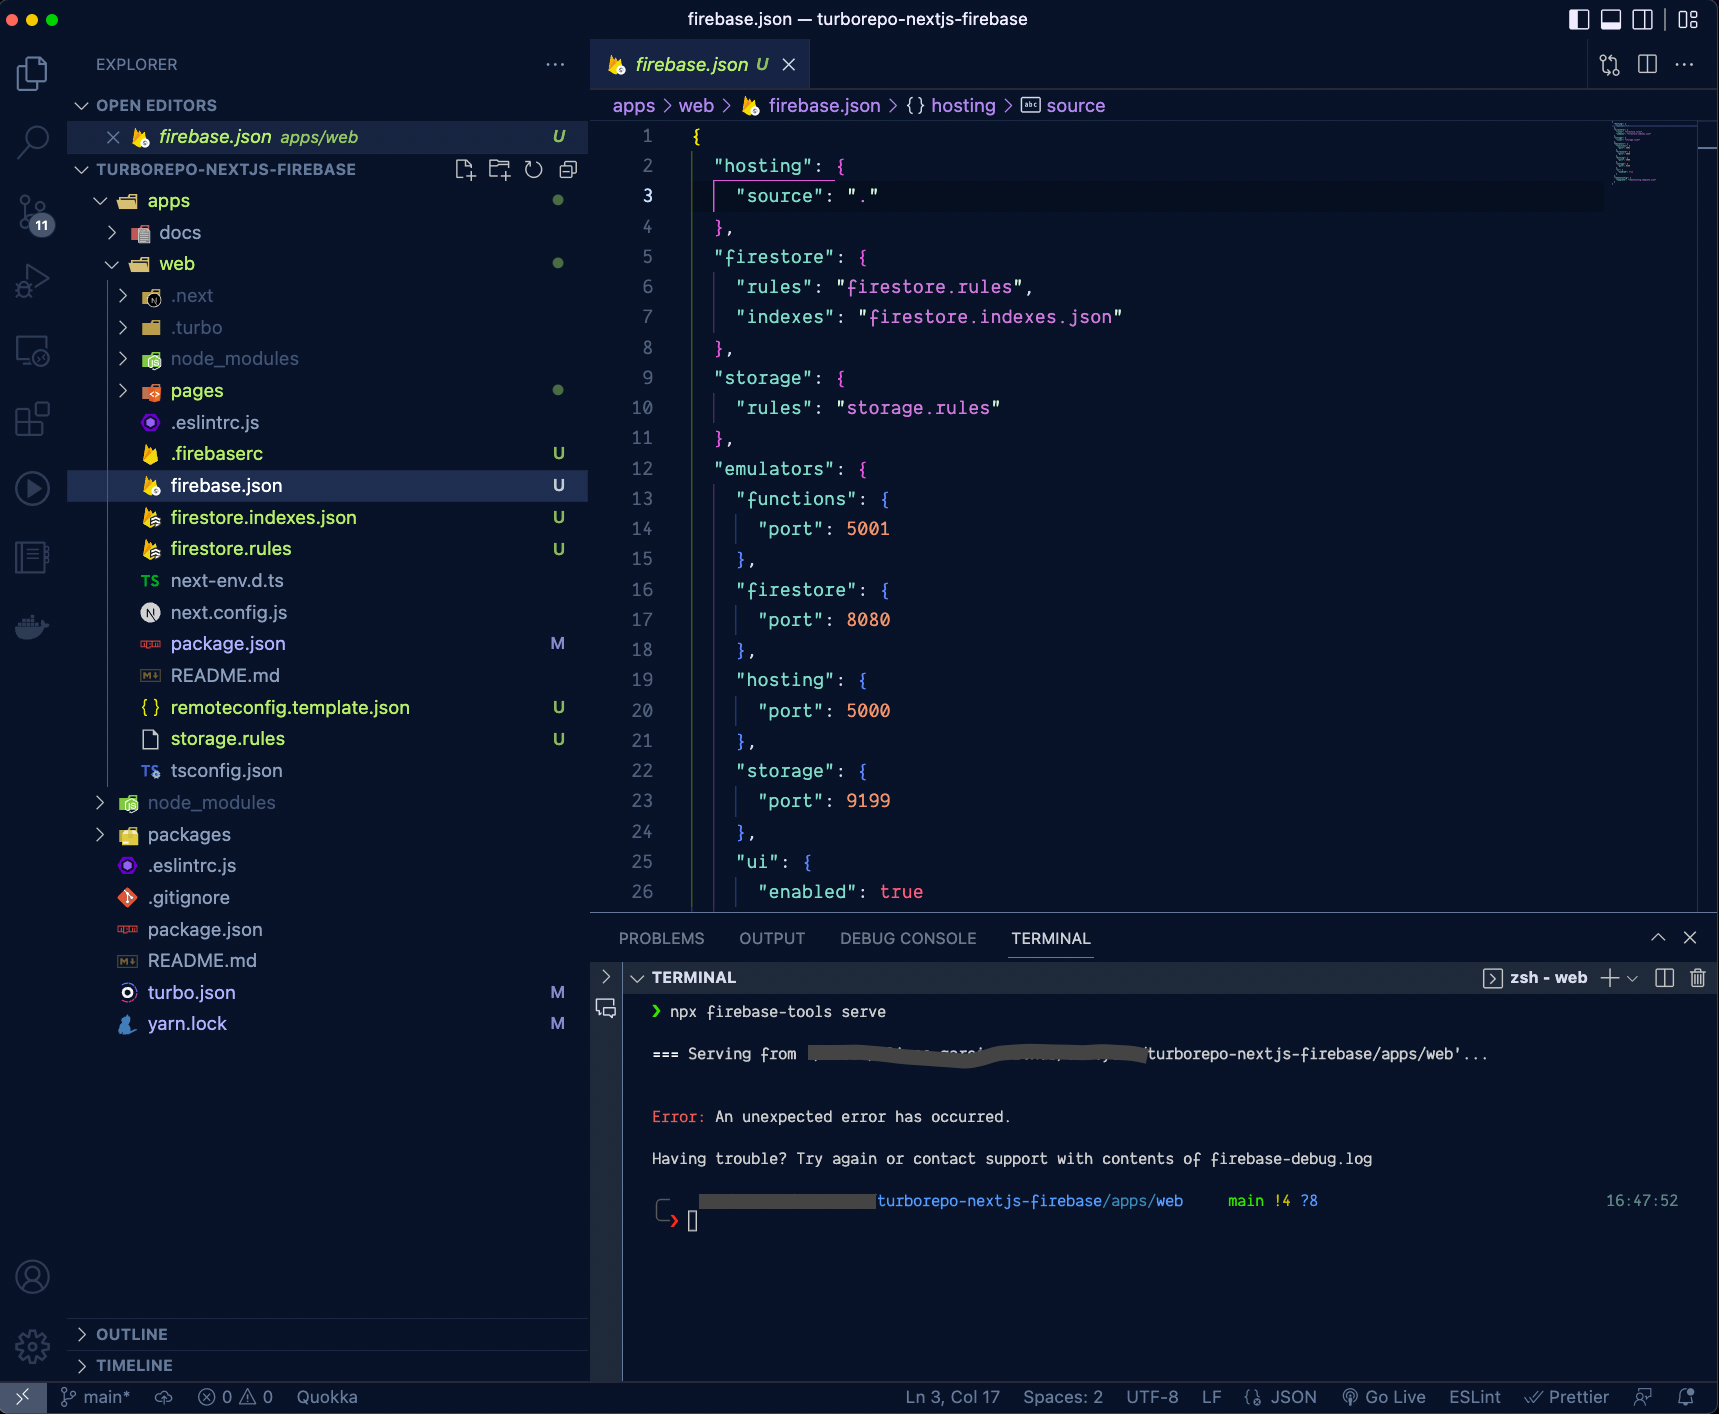The width and height of the screenshot is (1719, 1414).
Task: Open changes for firebase.json in editor toolbar
Action: pyautogui.click(x=1609, y=65)
